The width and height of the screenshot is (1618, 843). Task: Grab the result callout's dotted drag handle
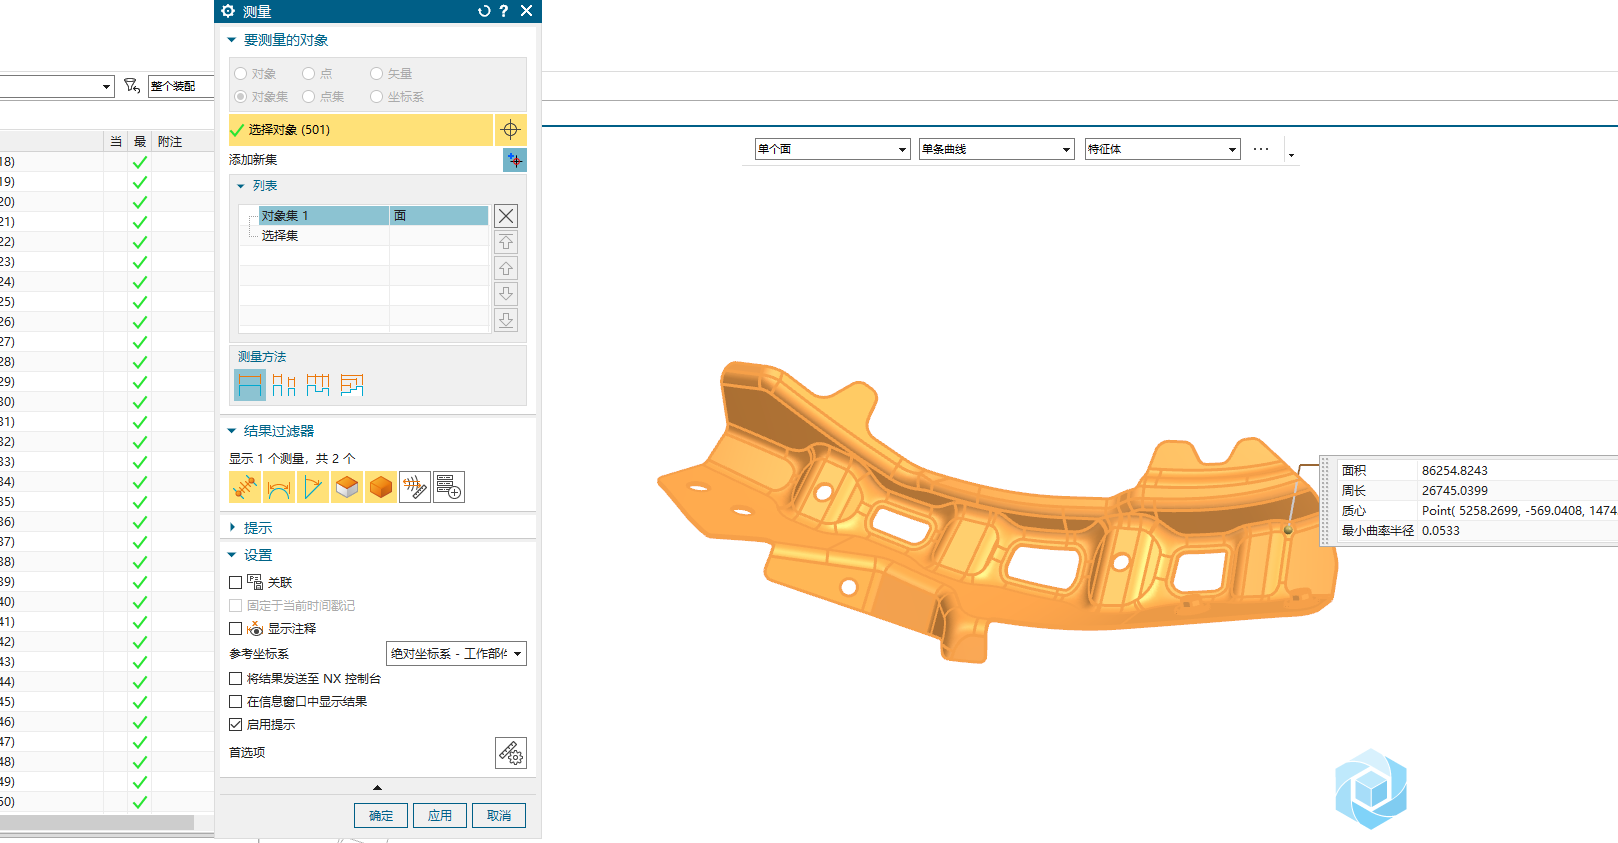pyautogui.click(x=1326, y=501)
